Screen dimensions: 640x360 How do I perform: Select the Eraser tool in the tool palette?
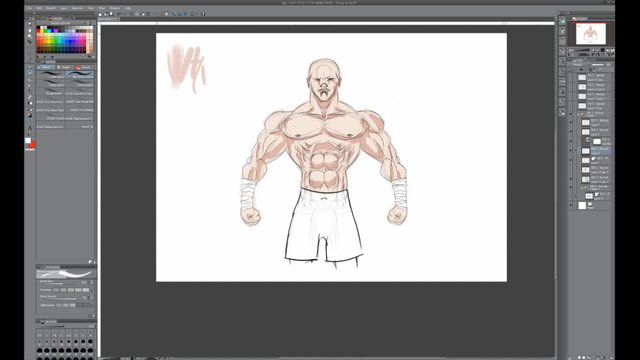(x=30, y=97)
